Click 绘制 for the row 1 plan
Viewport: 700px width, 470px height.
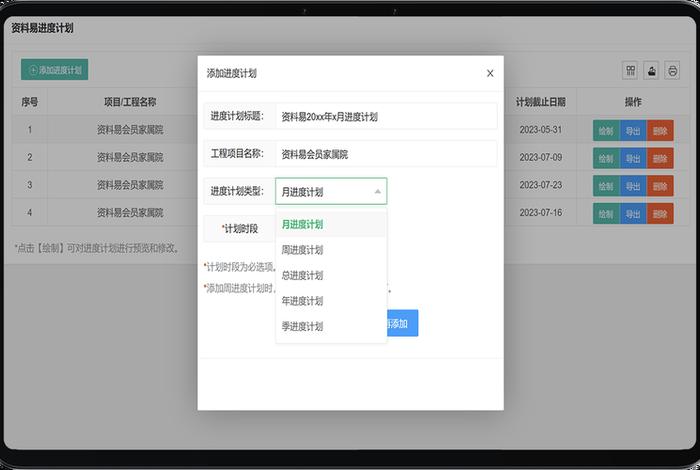(x=606, y=130)
